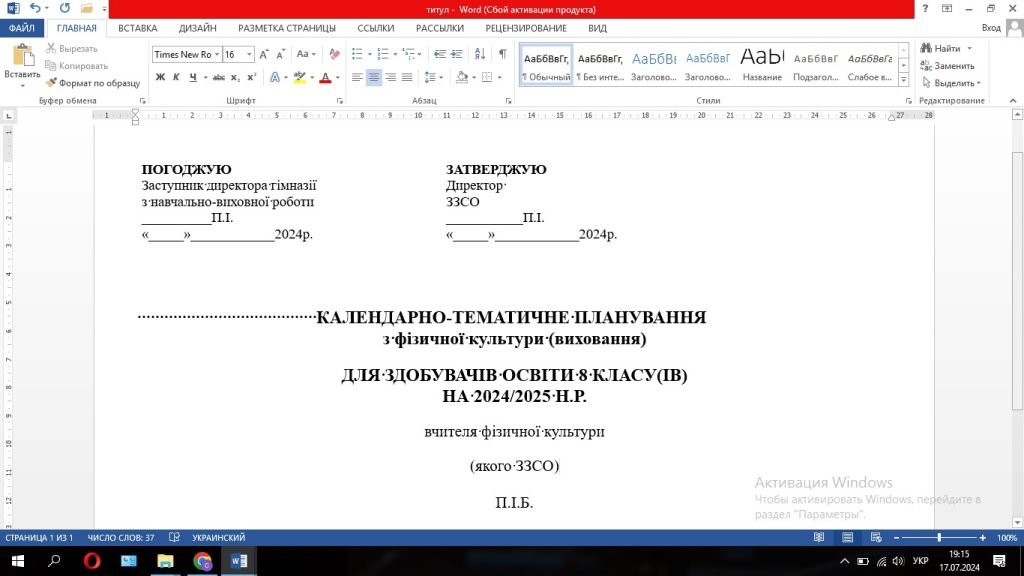This screenshot has height=576, width=1024.
Task: Toggle the Show/Hide formatting marks (¶)
Action: pos(503,53)
